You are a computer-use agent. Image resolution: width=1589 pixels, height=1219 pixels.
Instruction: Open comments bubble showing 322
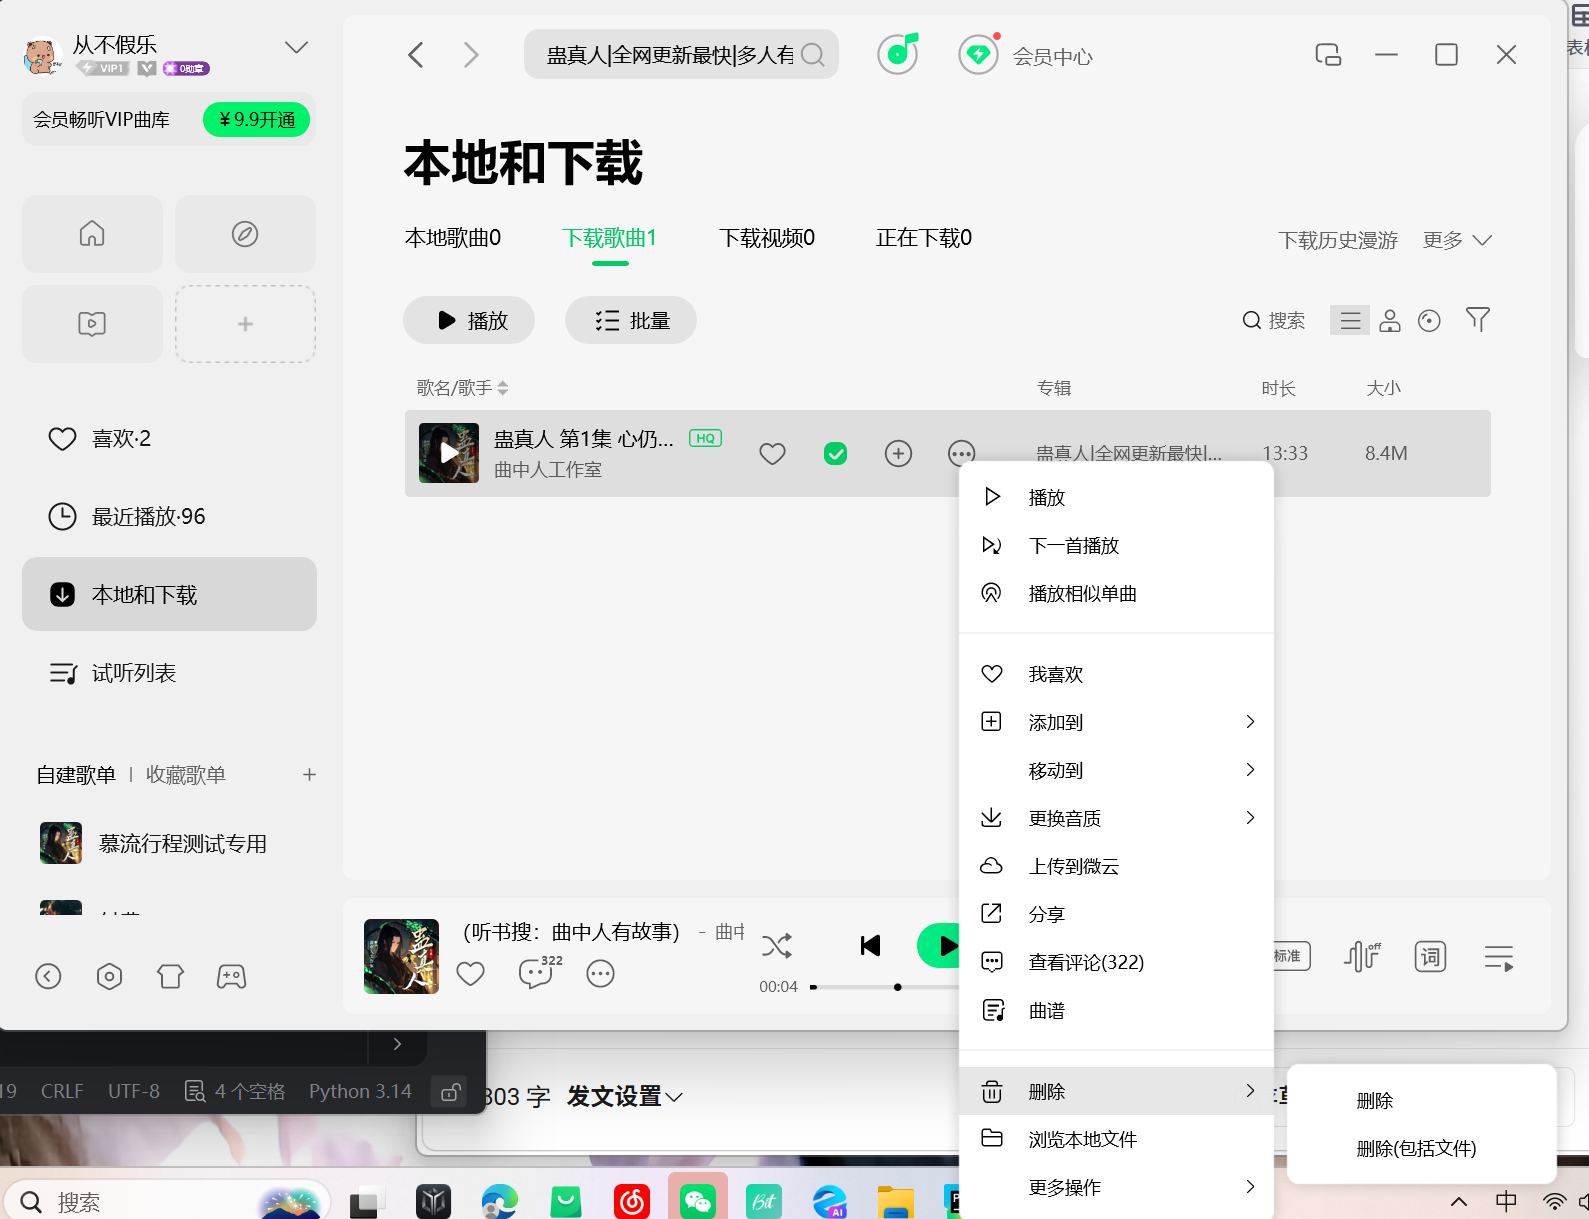[540, 972]
